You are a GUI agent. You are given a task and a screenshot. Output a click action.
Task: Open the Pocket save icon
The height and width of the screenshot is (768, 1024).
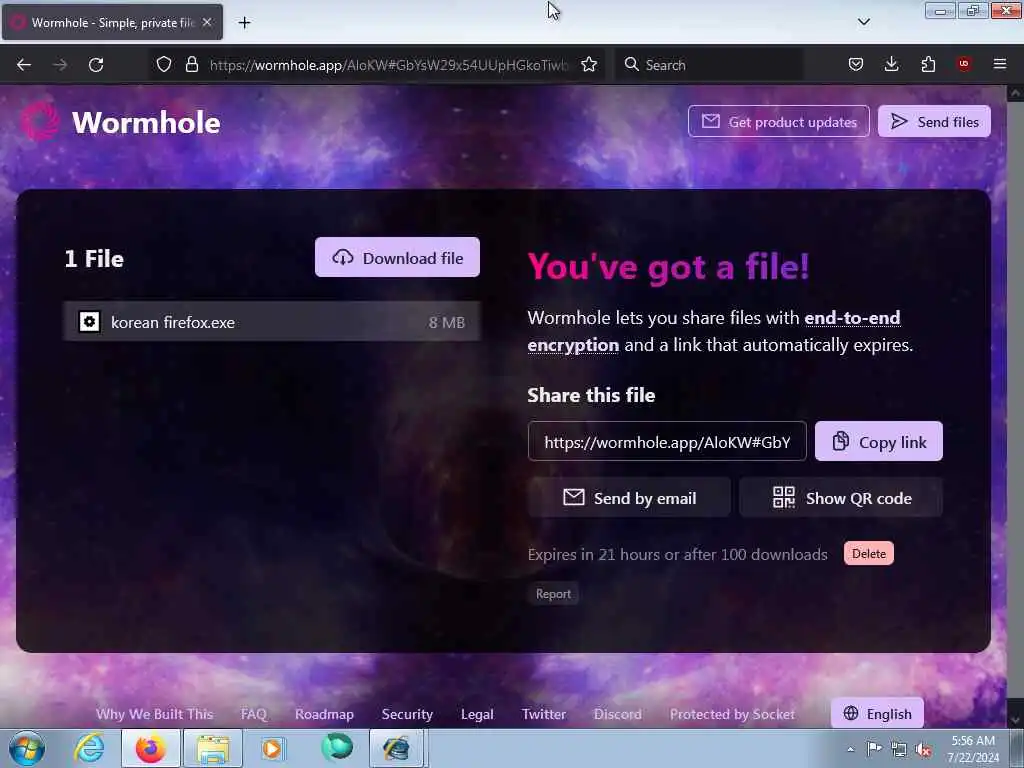pyautogui.click(x=856, y=64)
